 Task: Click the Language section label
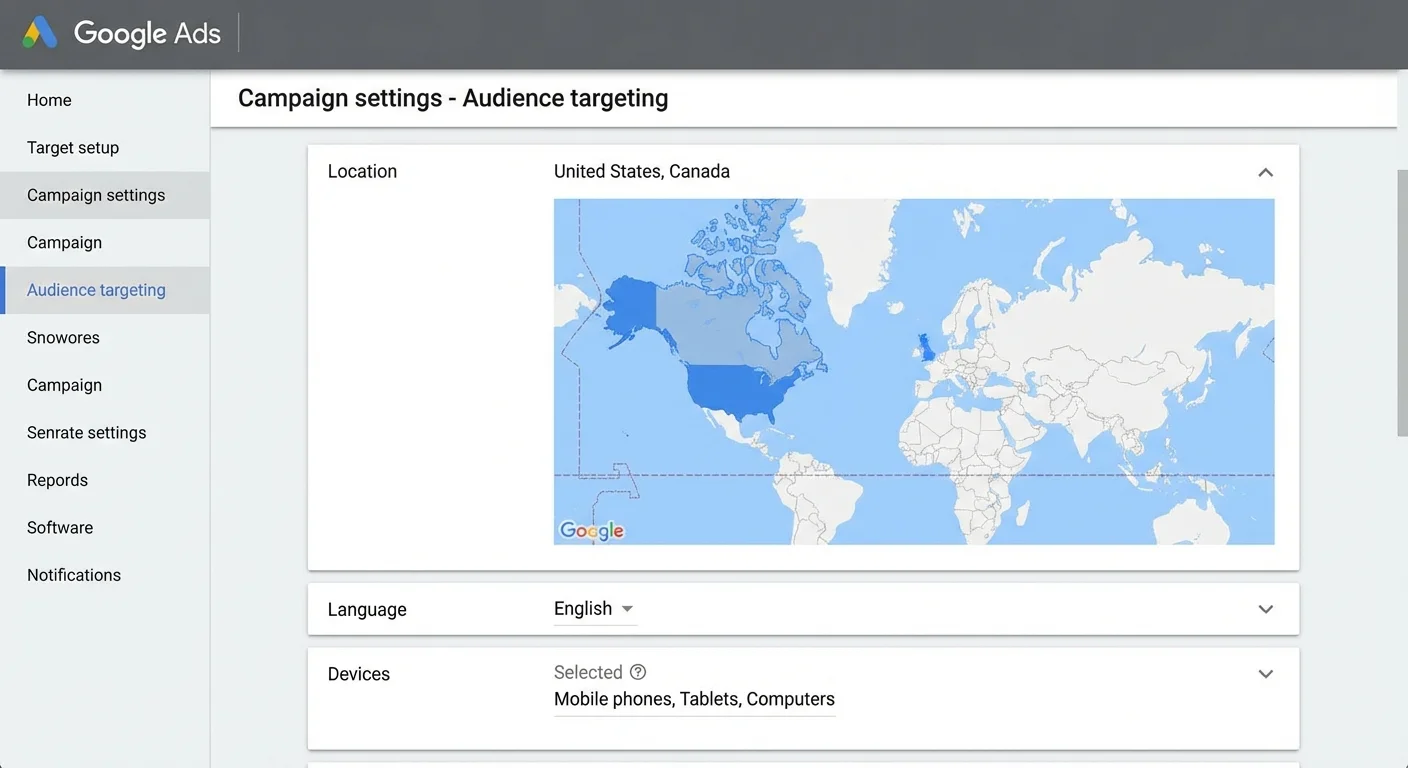pos(367,609)
